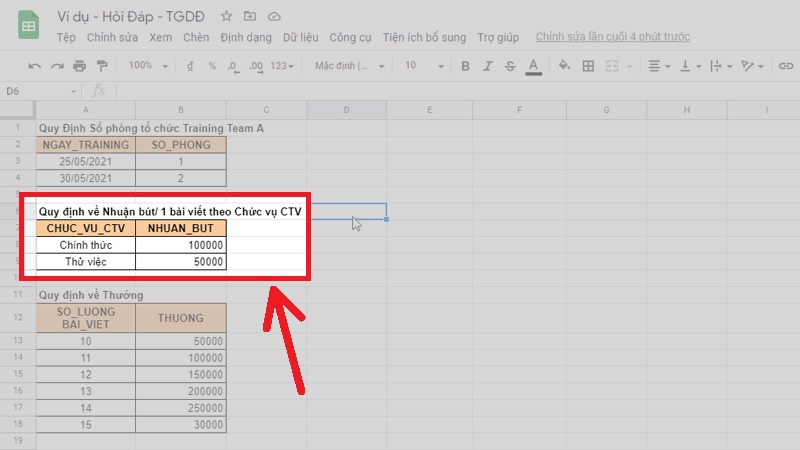Print the spreadsheet with printer icon
Viewport: 800px width, 450px height.
[x=80, y=66]
